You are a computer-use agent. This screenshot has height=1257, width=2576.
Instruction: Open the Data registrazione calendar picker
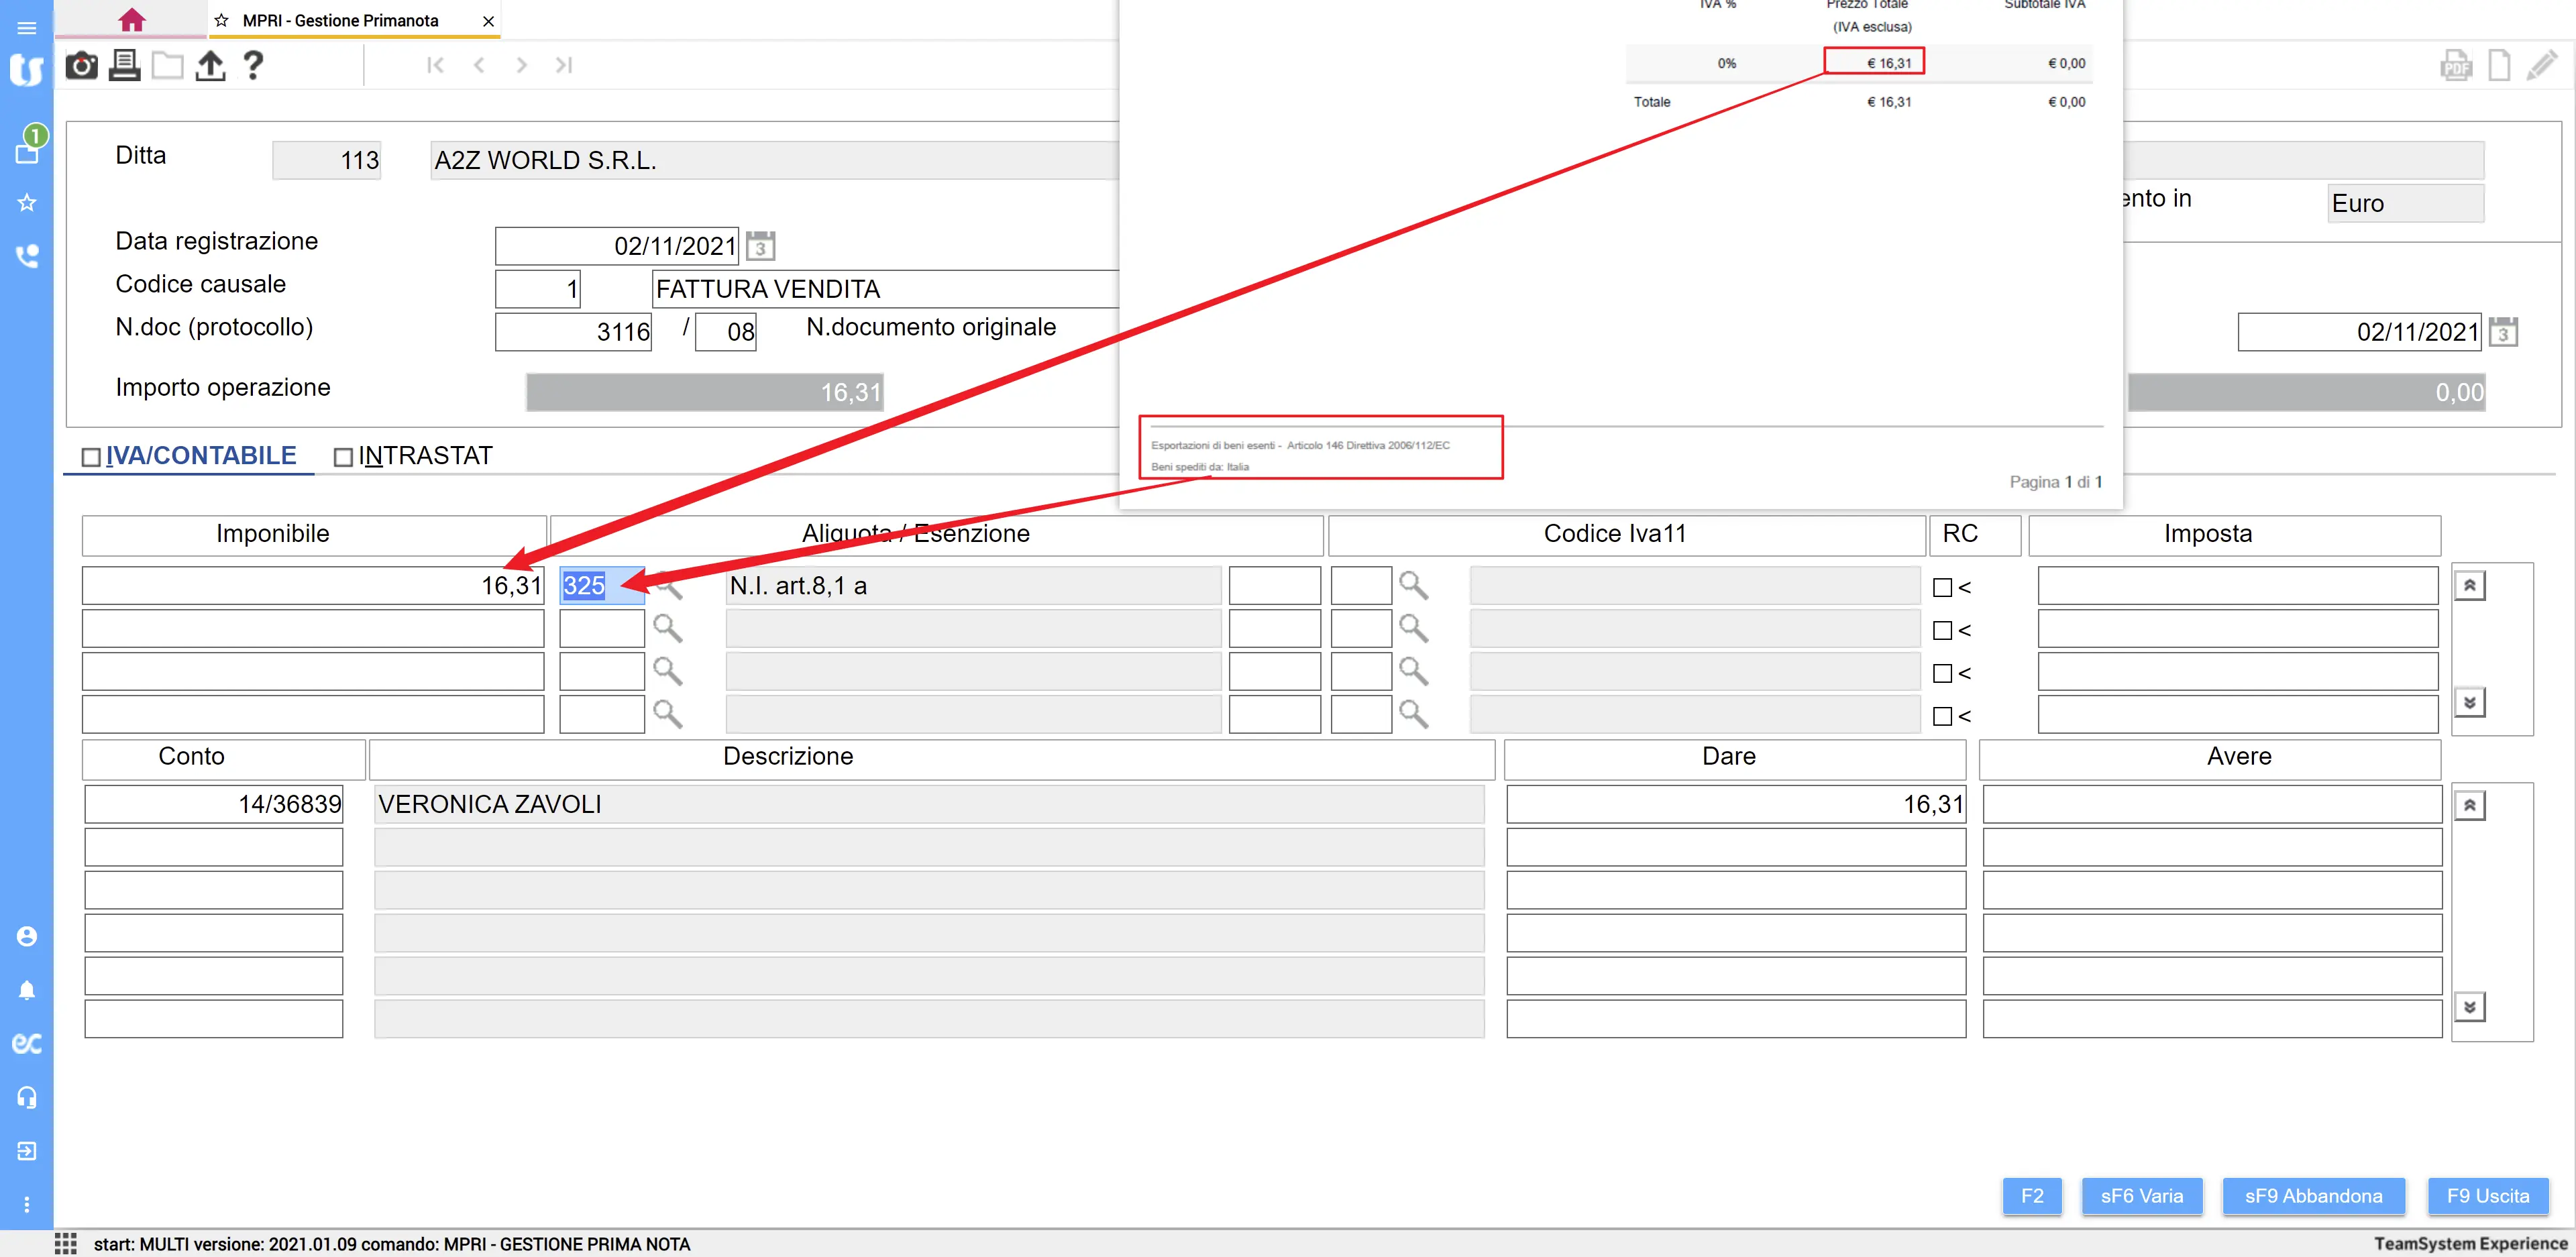pyautogui.click(x=760, y=246)
